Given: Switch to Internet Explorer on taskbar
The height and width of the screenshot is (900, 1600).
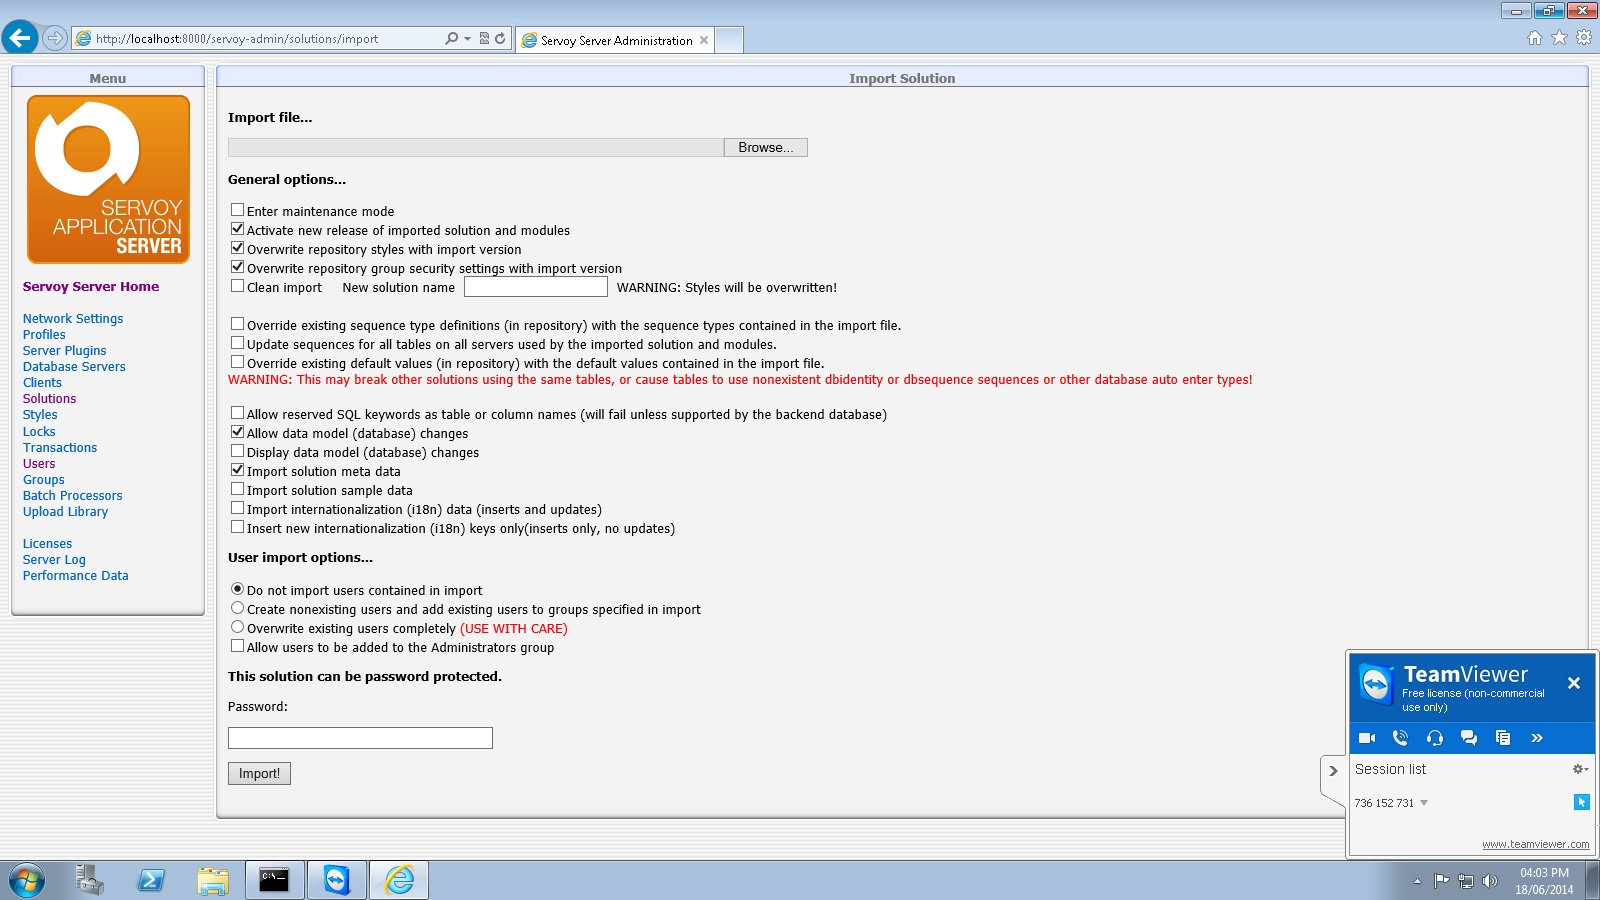Looking at the screenshot, I should point(399,880).
